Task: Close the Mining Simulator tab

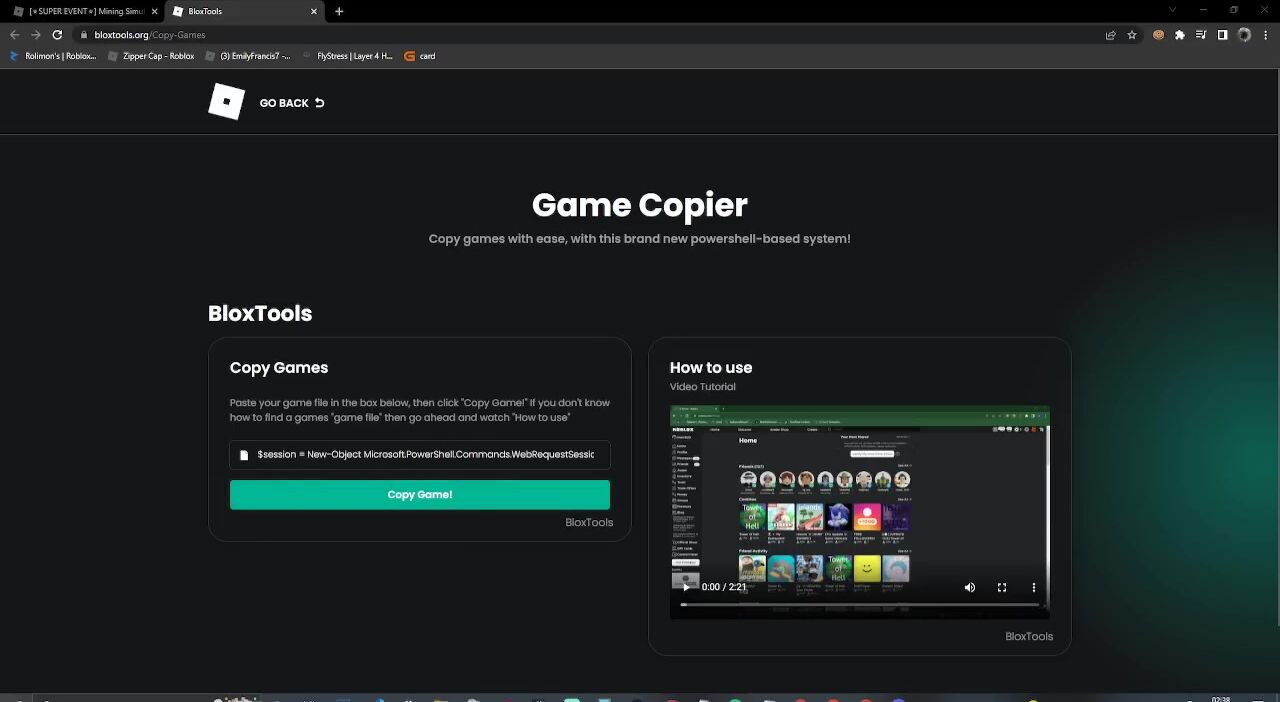Action: point(154,11)
